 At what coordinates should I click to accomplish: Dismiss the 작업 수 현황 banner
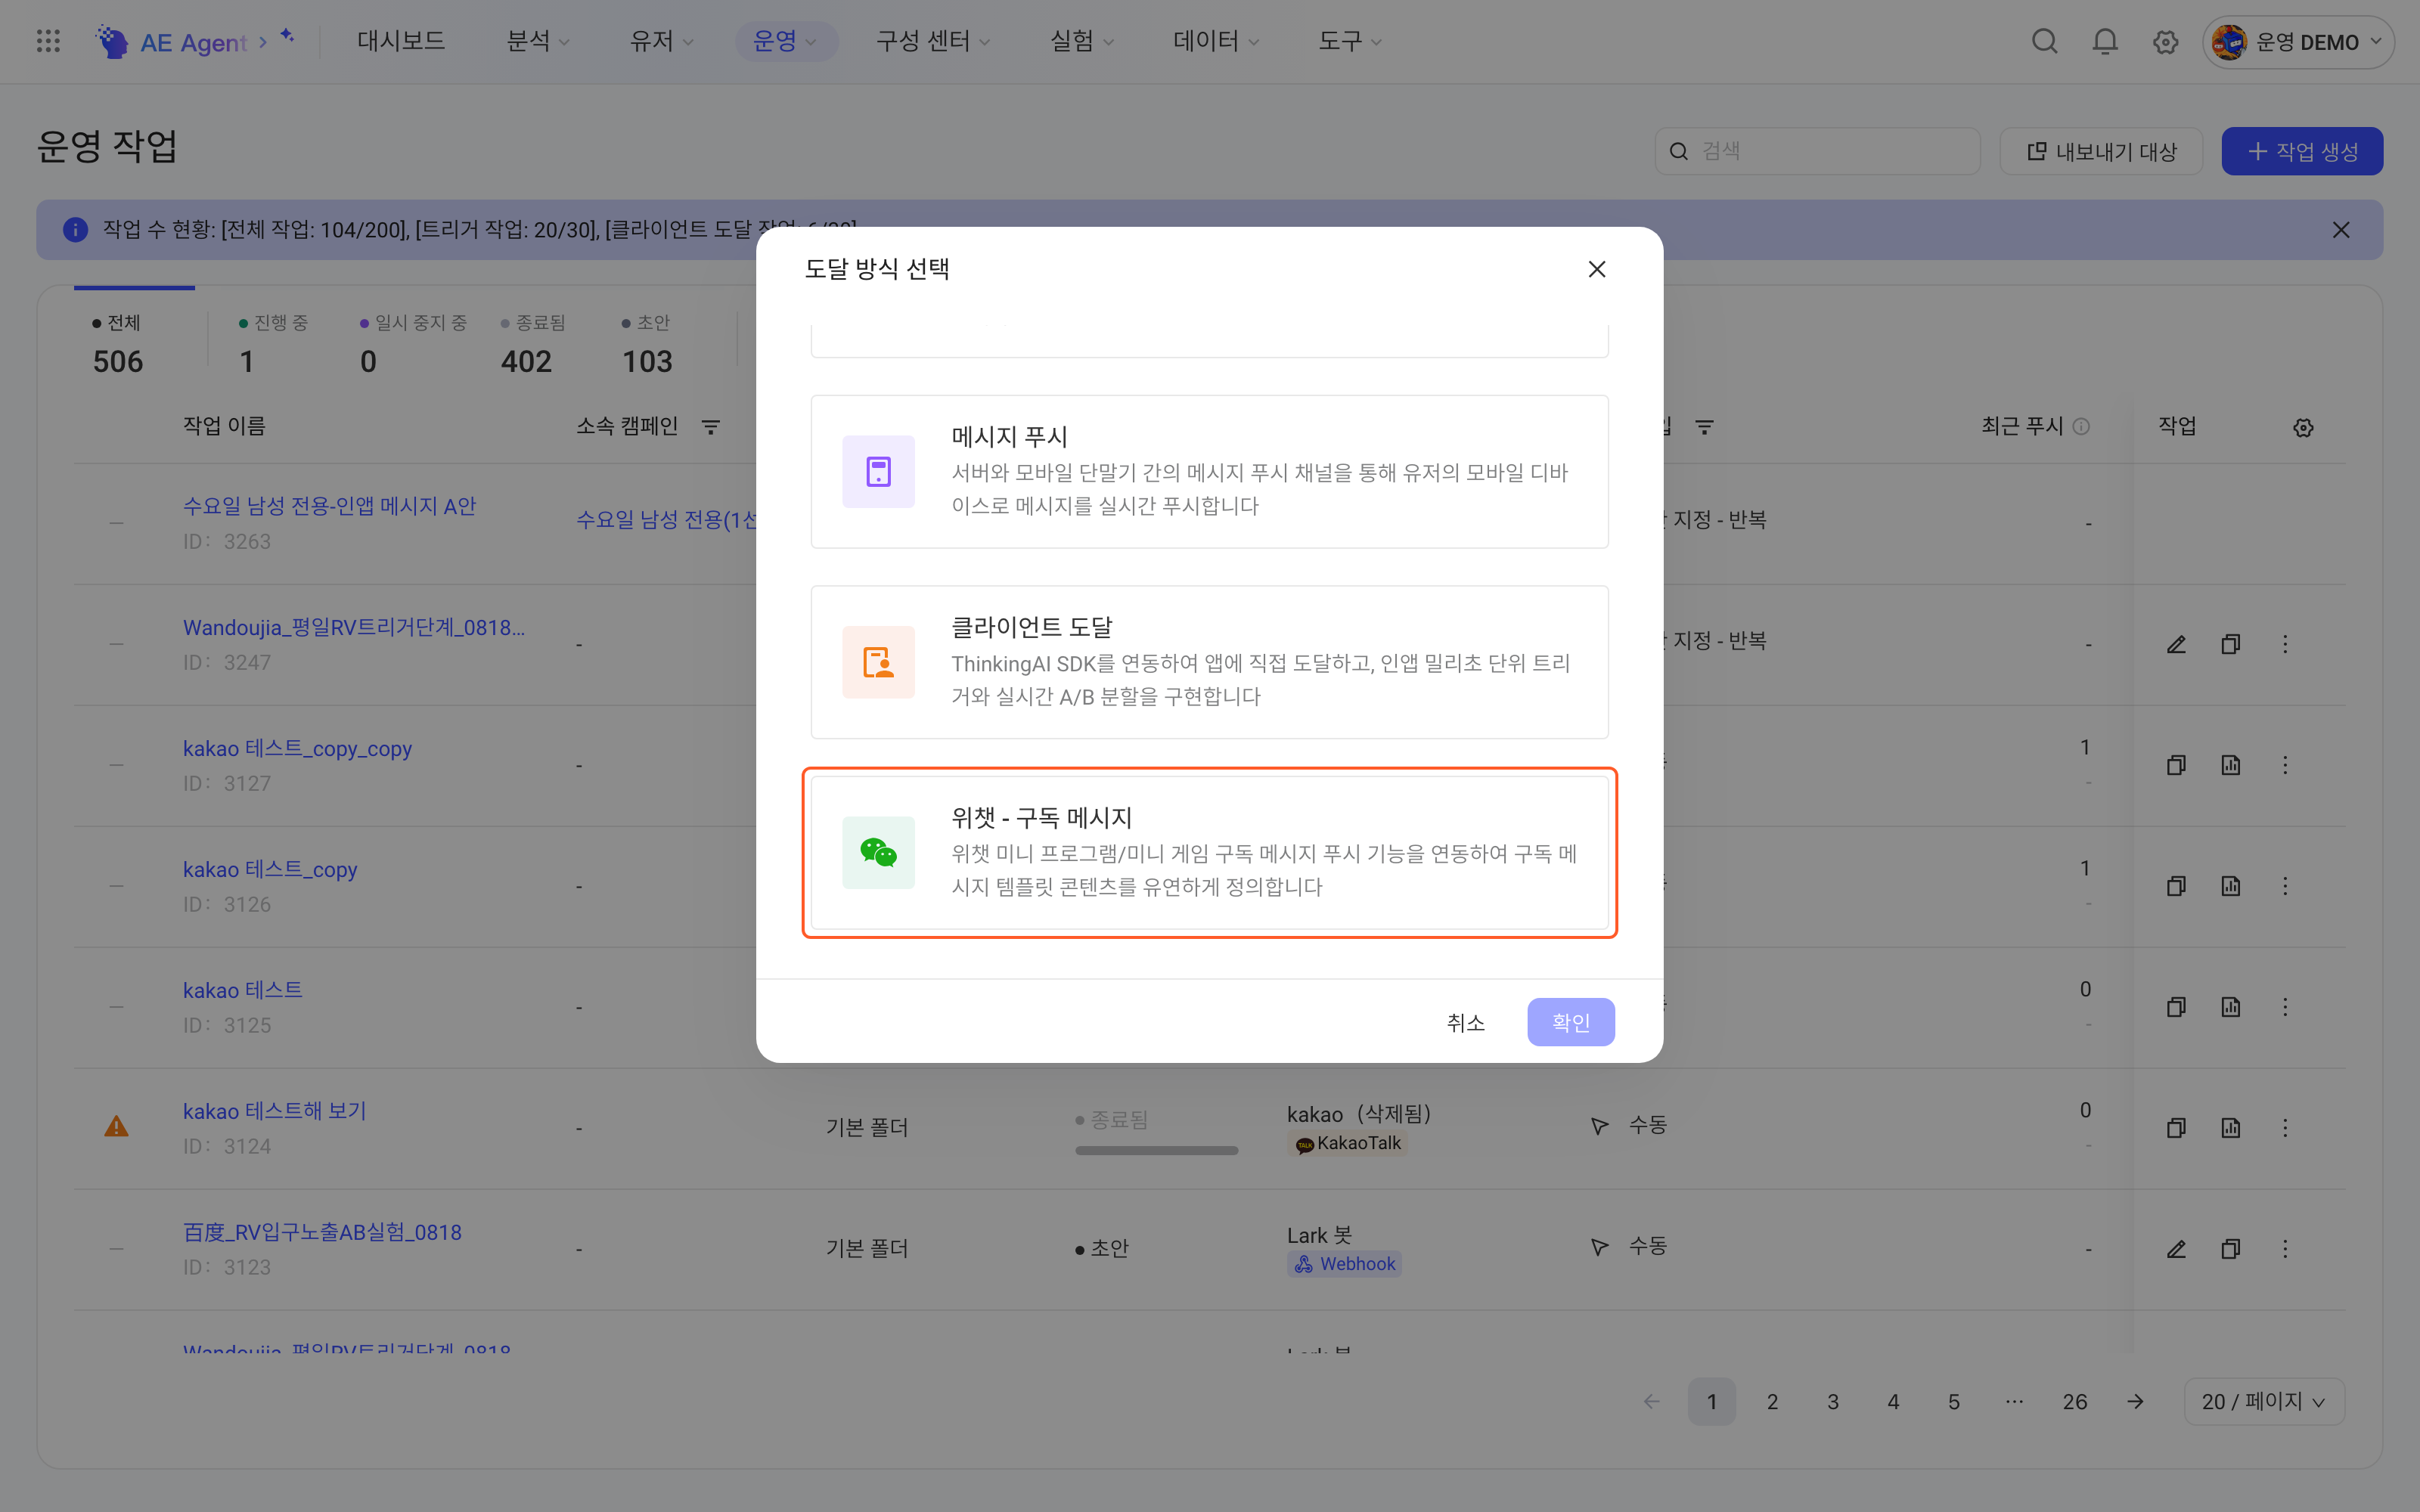pos(2341,230)
